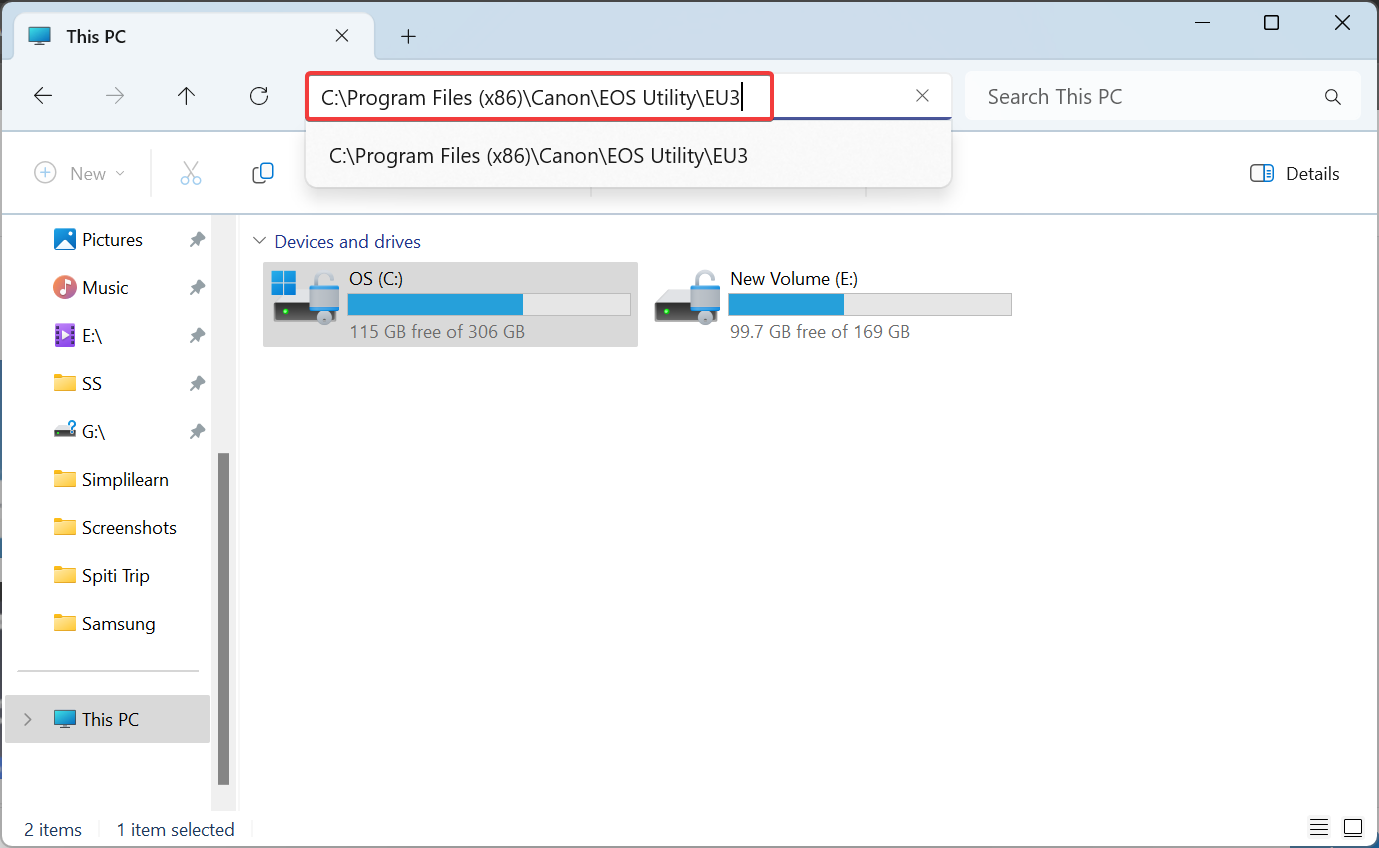Open a new tab with plus button
Screen dimensions: 1379x848
tap(408, 36)
